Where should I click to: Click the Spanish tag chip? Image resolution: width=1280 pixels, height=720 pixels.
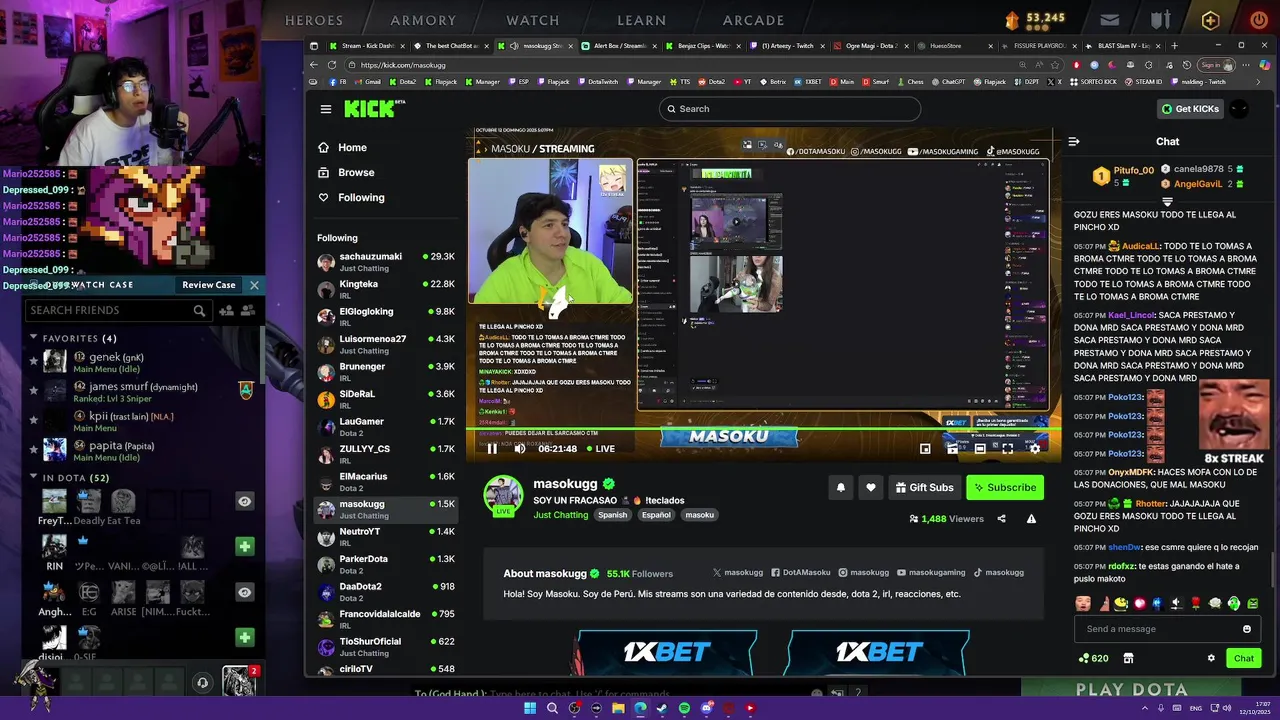[612, 515]
